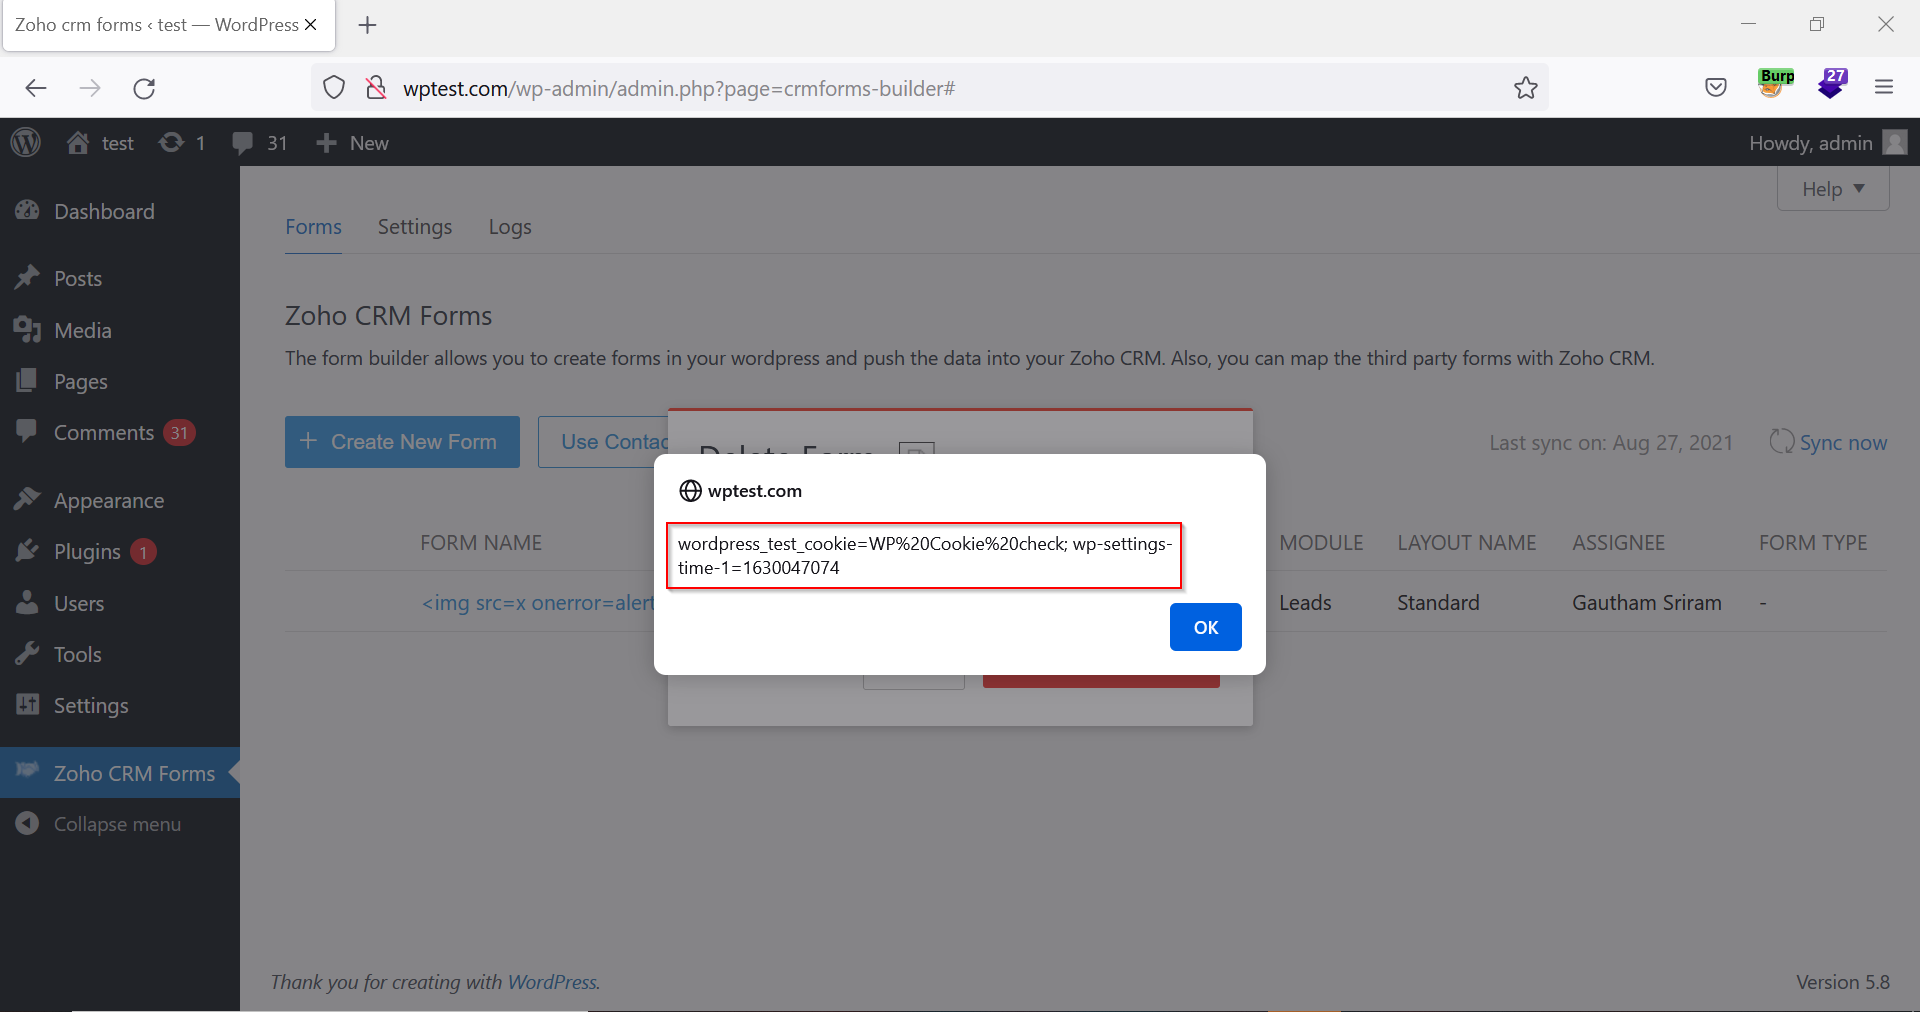This screenshot has height=1012, width=1920.
Task: Click OK in the alert dialog
Action: tap(1205, 627)
